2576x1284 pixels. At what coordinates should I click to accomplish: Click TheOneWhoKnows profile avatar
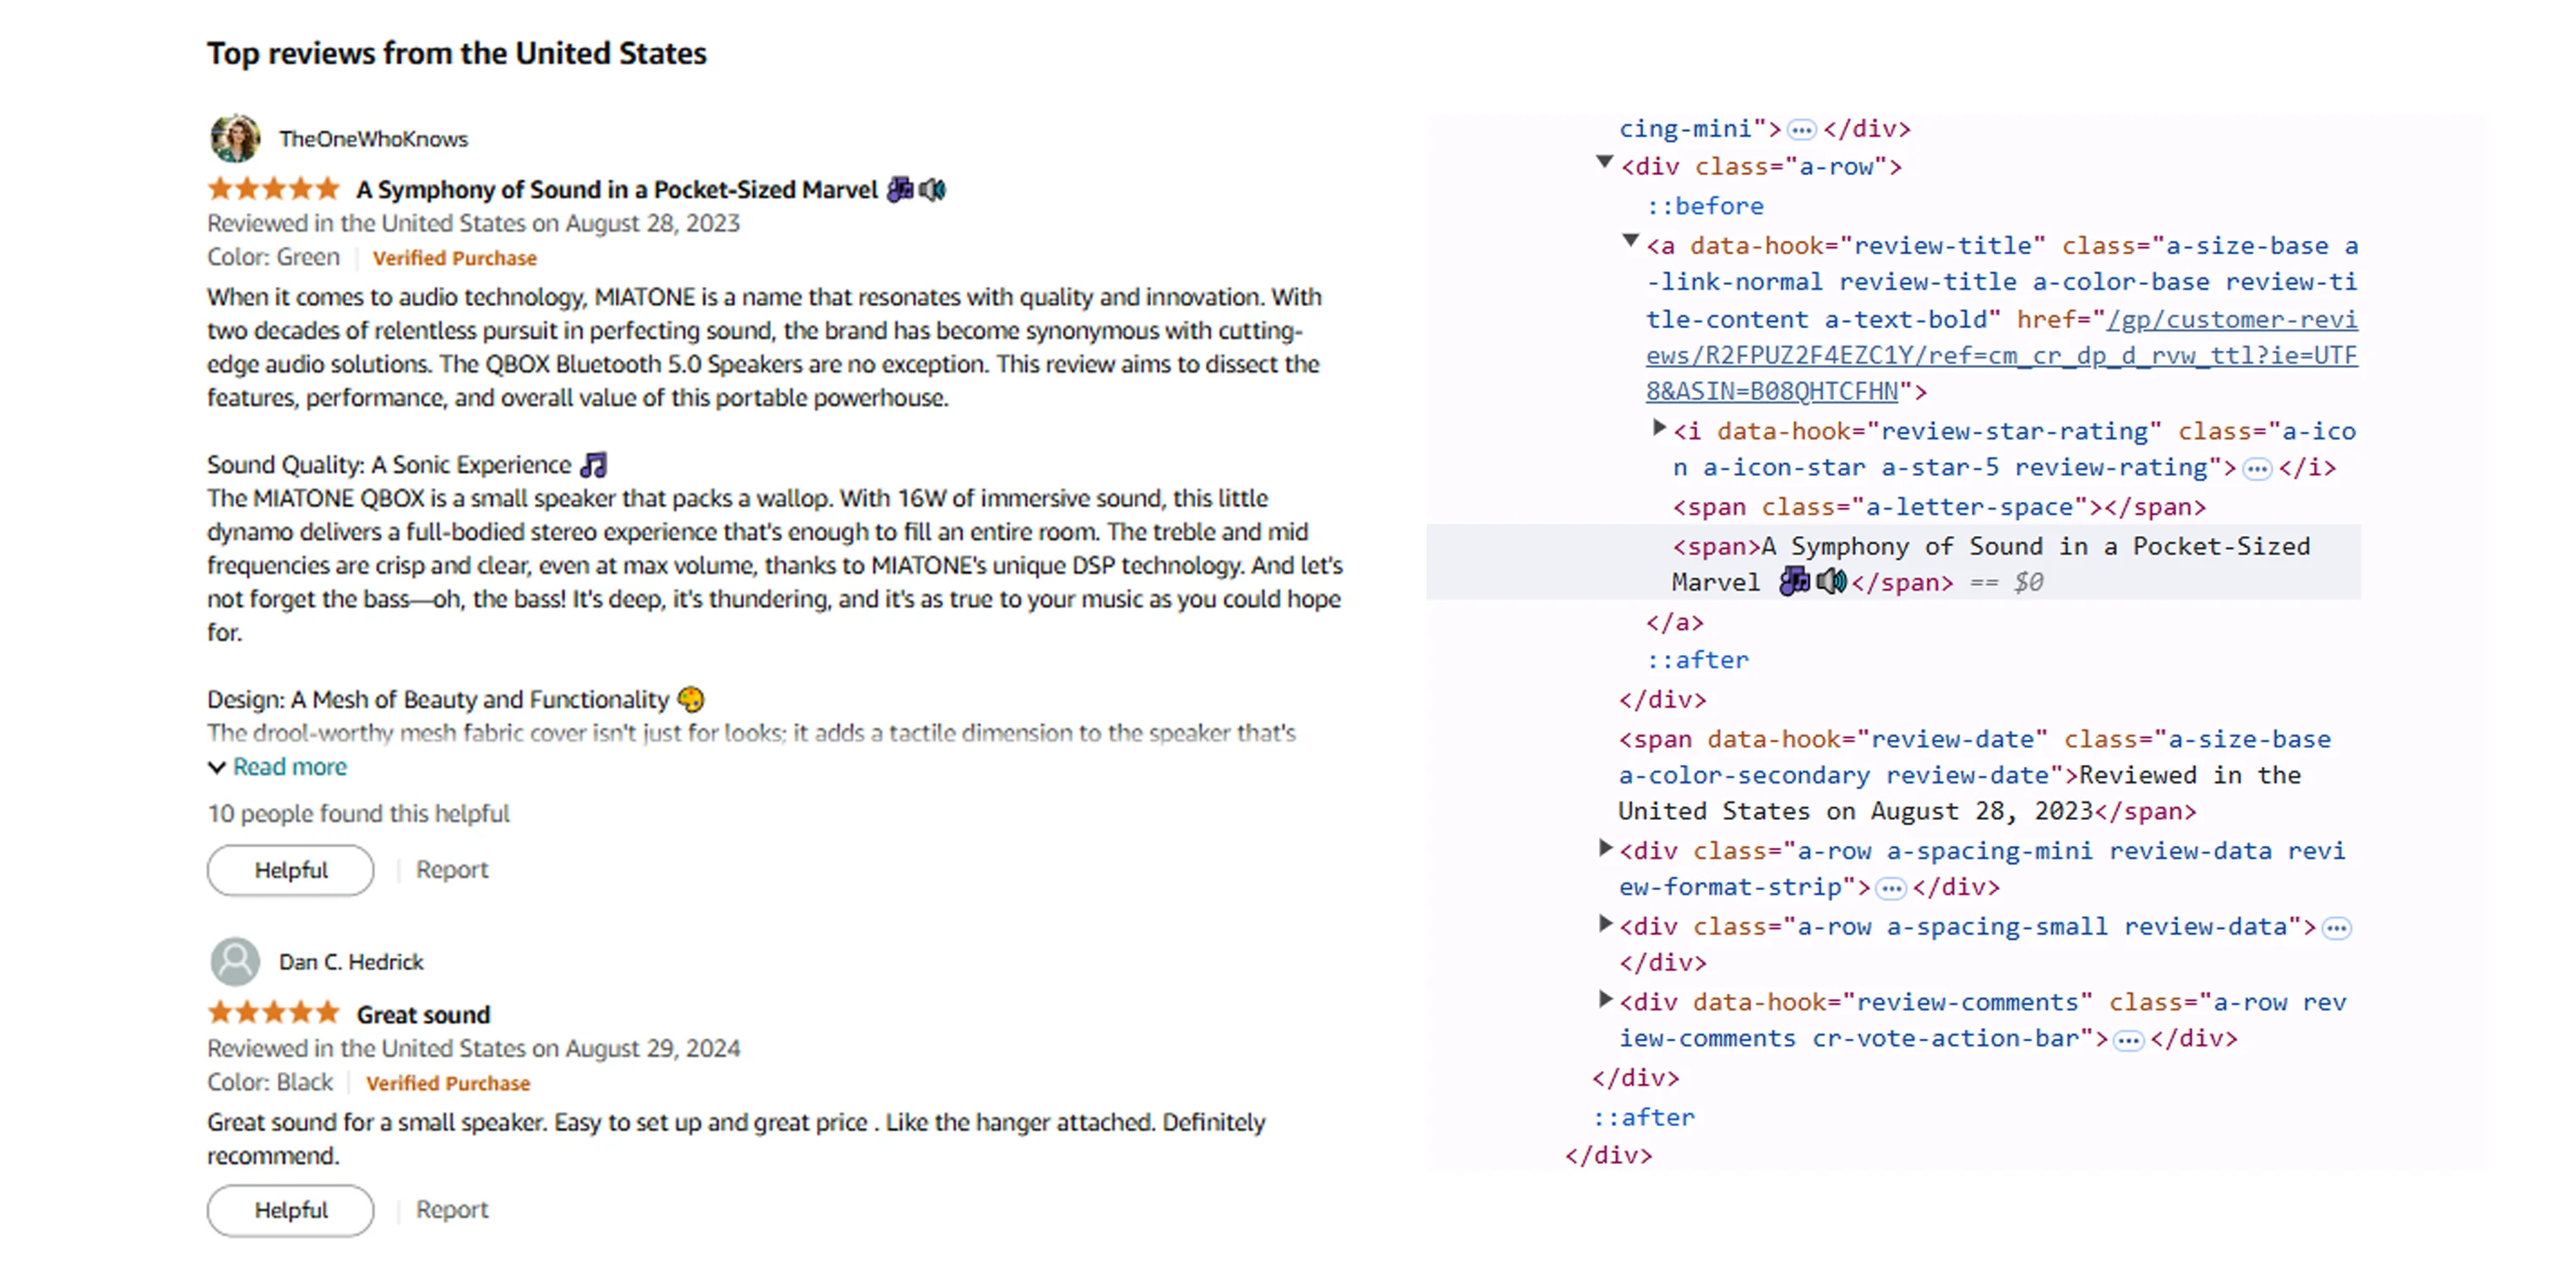click(235, 138)
